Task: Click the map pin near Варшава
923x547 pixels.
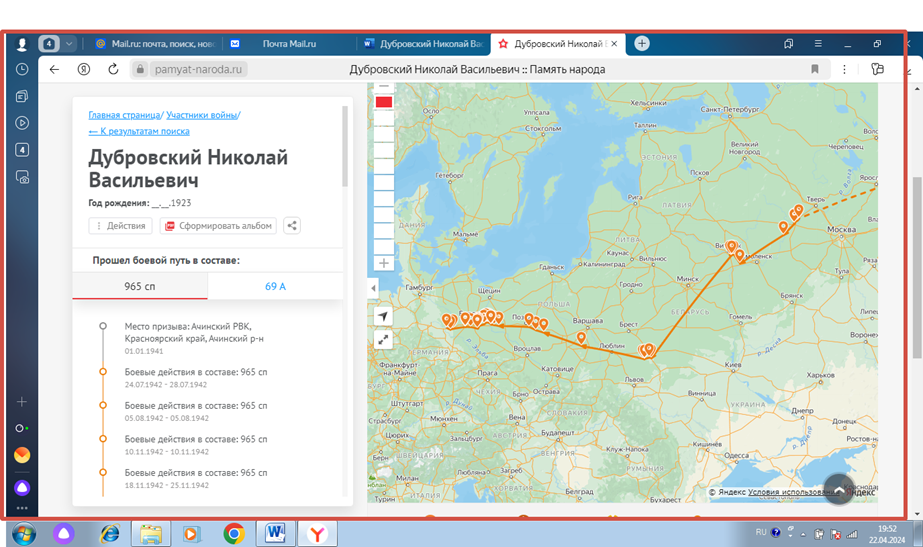Action: click(581, 337)
